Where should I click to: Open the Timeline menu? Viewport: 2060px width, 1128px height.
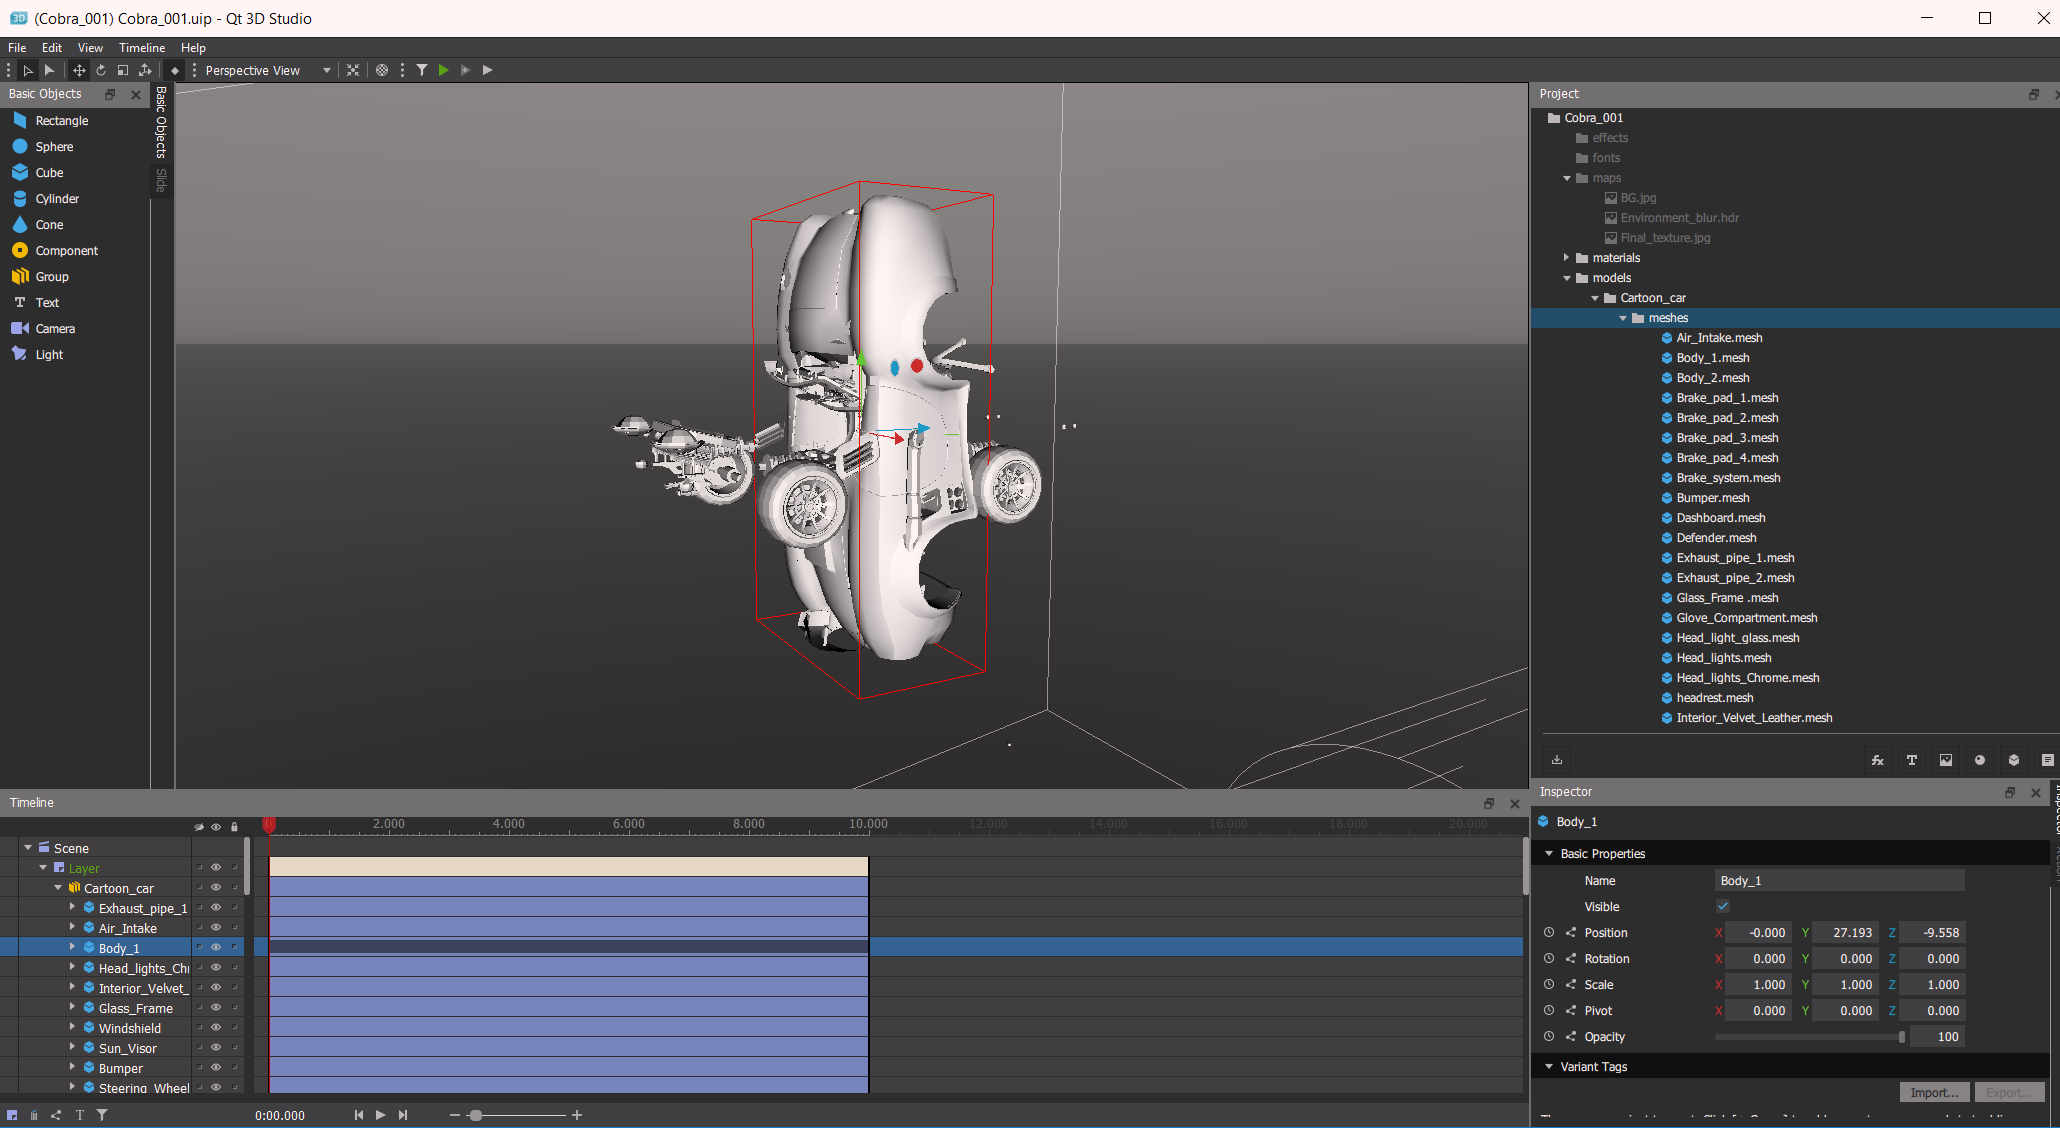[x=141, y=48]
